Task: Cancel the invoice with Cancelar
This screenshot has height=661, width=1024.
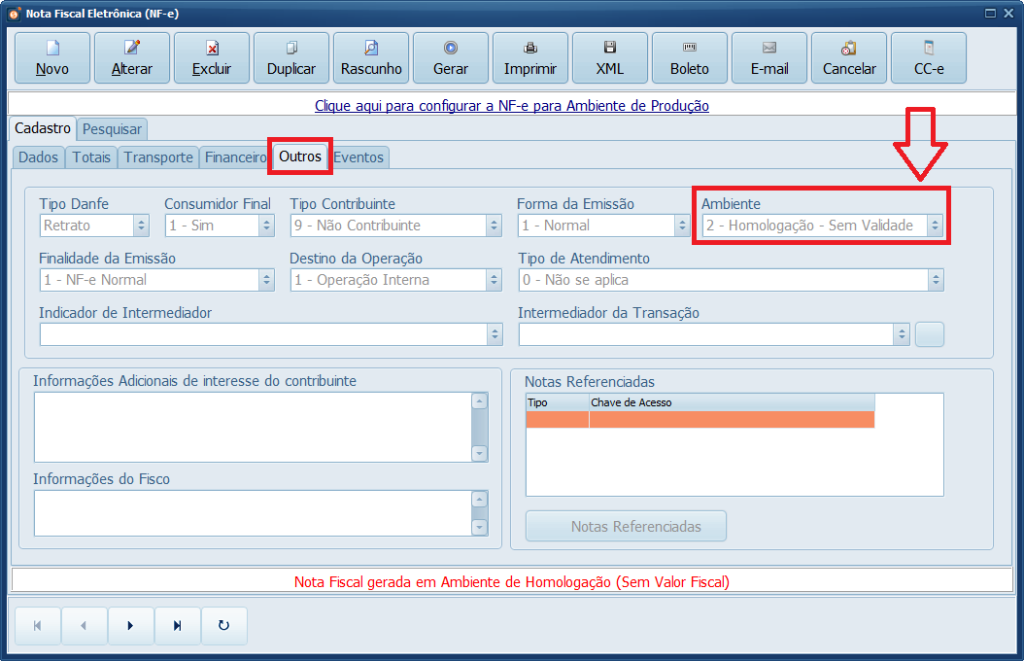Action: tap(849, 58)
